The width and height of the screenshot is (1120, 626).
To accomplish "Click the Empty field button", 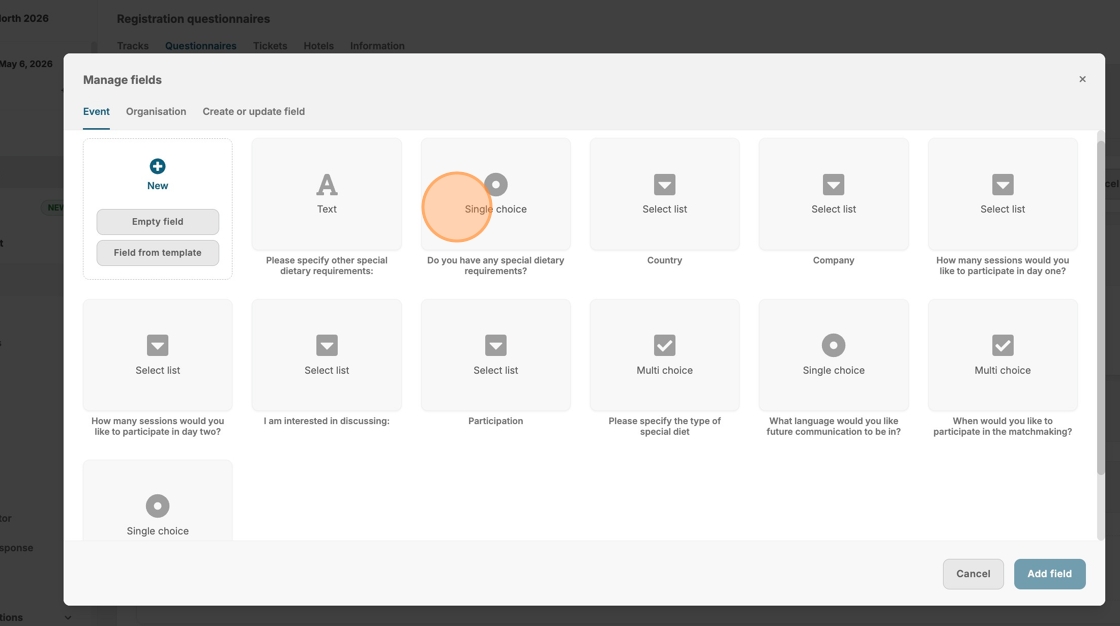I will tap(158, 222).
